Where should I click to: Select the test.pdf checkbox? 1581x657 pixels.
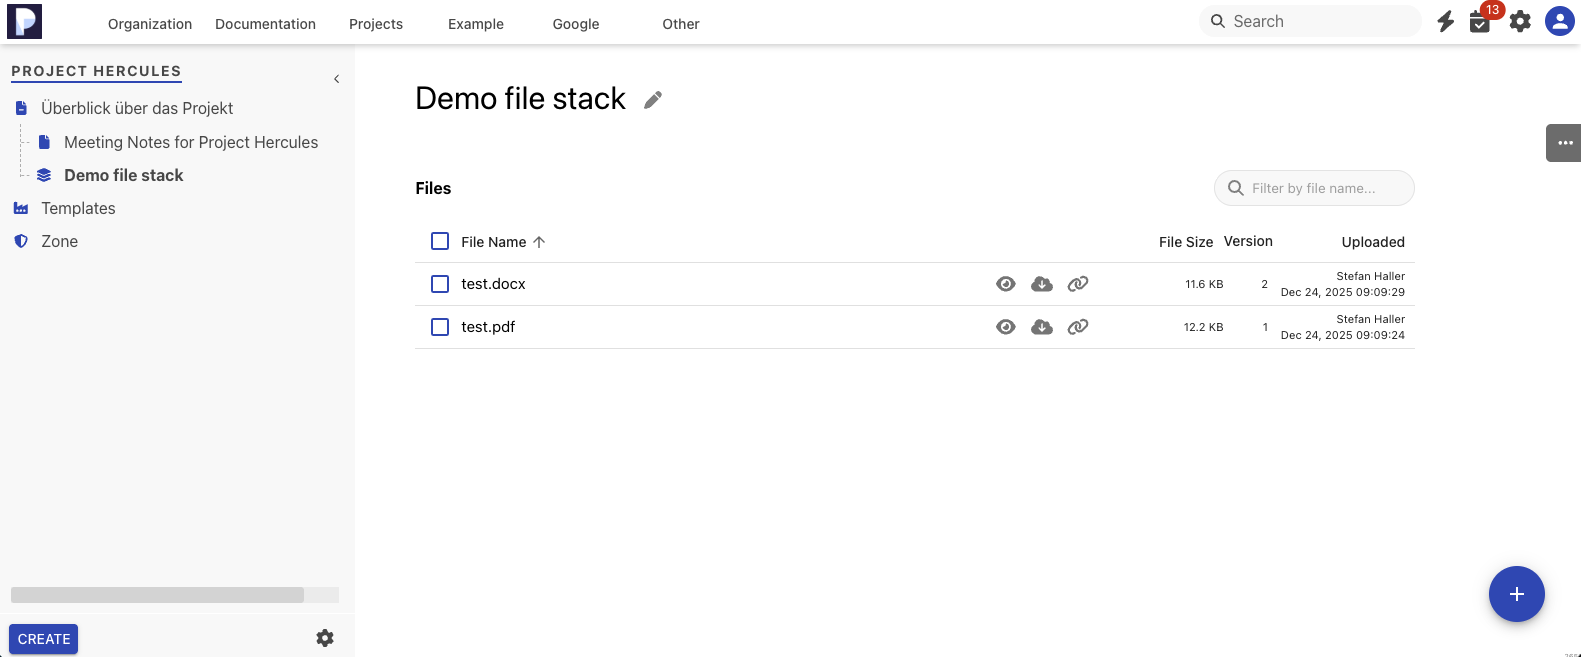(x=440, y=327)
